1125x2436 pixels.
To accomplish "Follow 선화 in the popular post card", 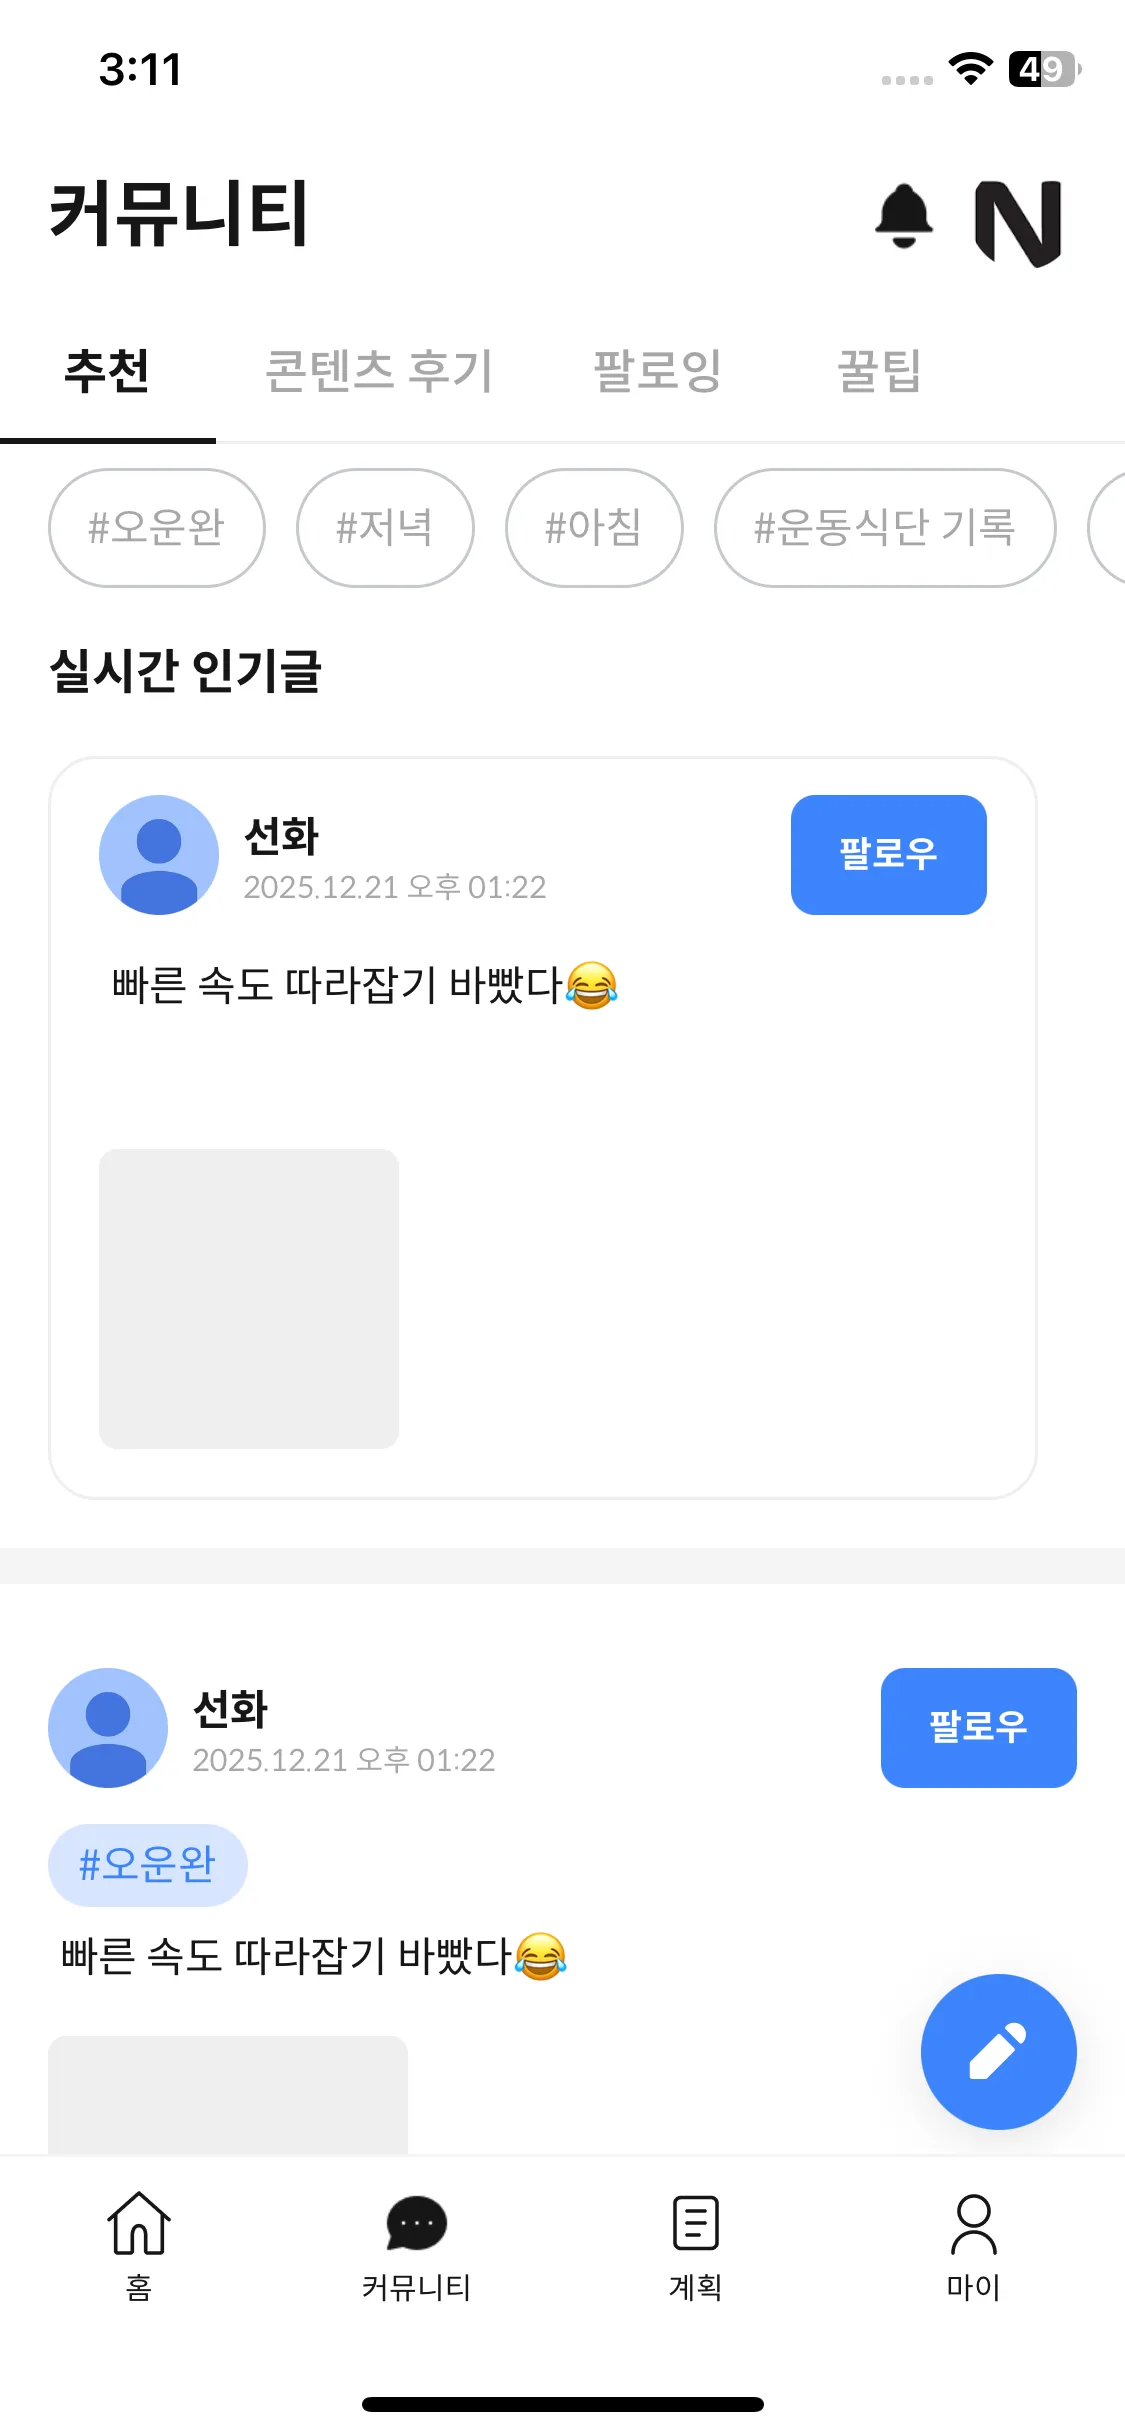I will click(888, 855).
